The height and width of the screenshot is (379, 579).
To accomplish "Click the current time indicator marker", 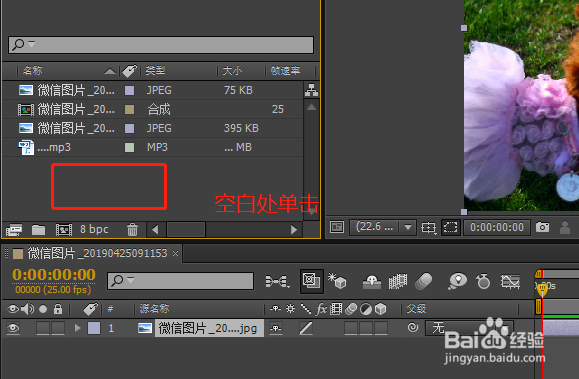I will (x=542, y=289).
